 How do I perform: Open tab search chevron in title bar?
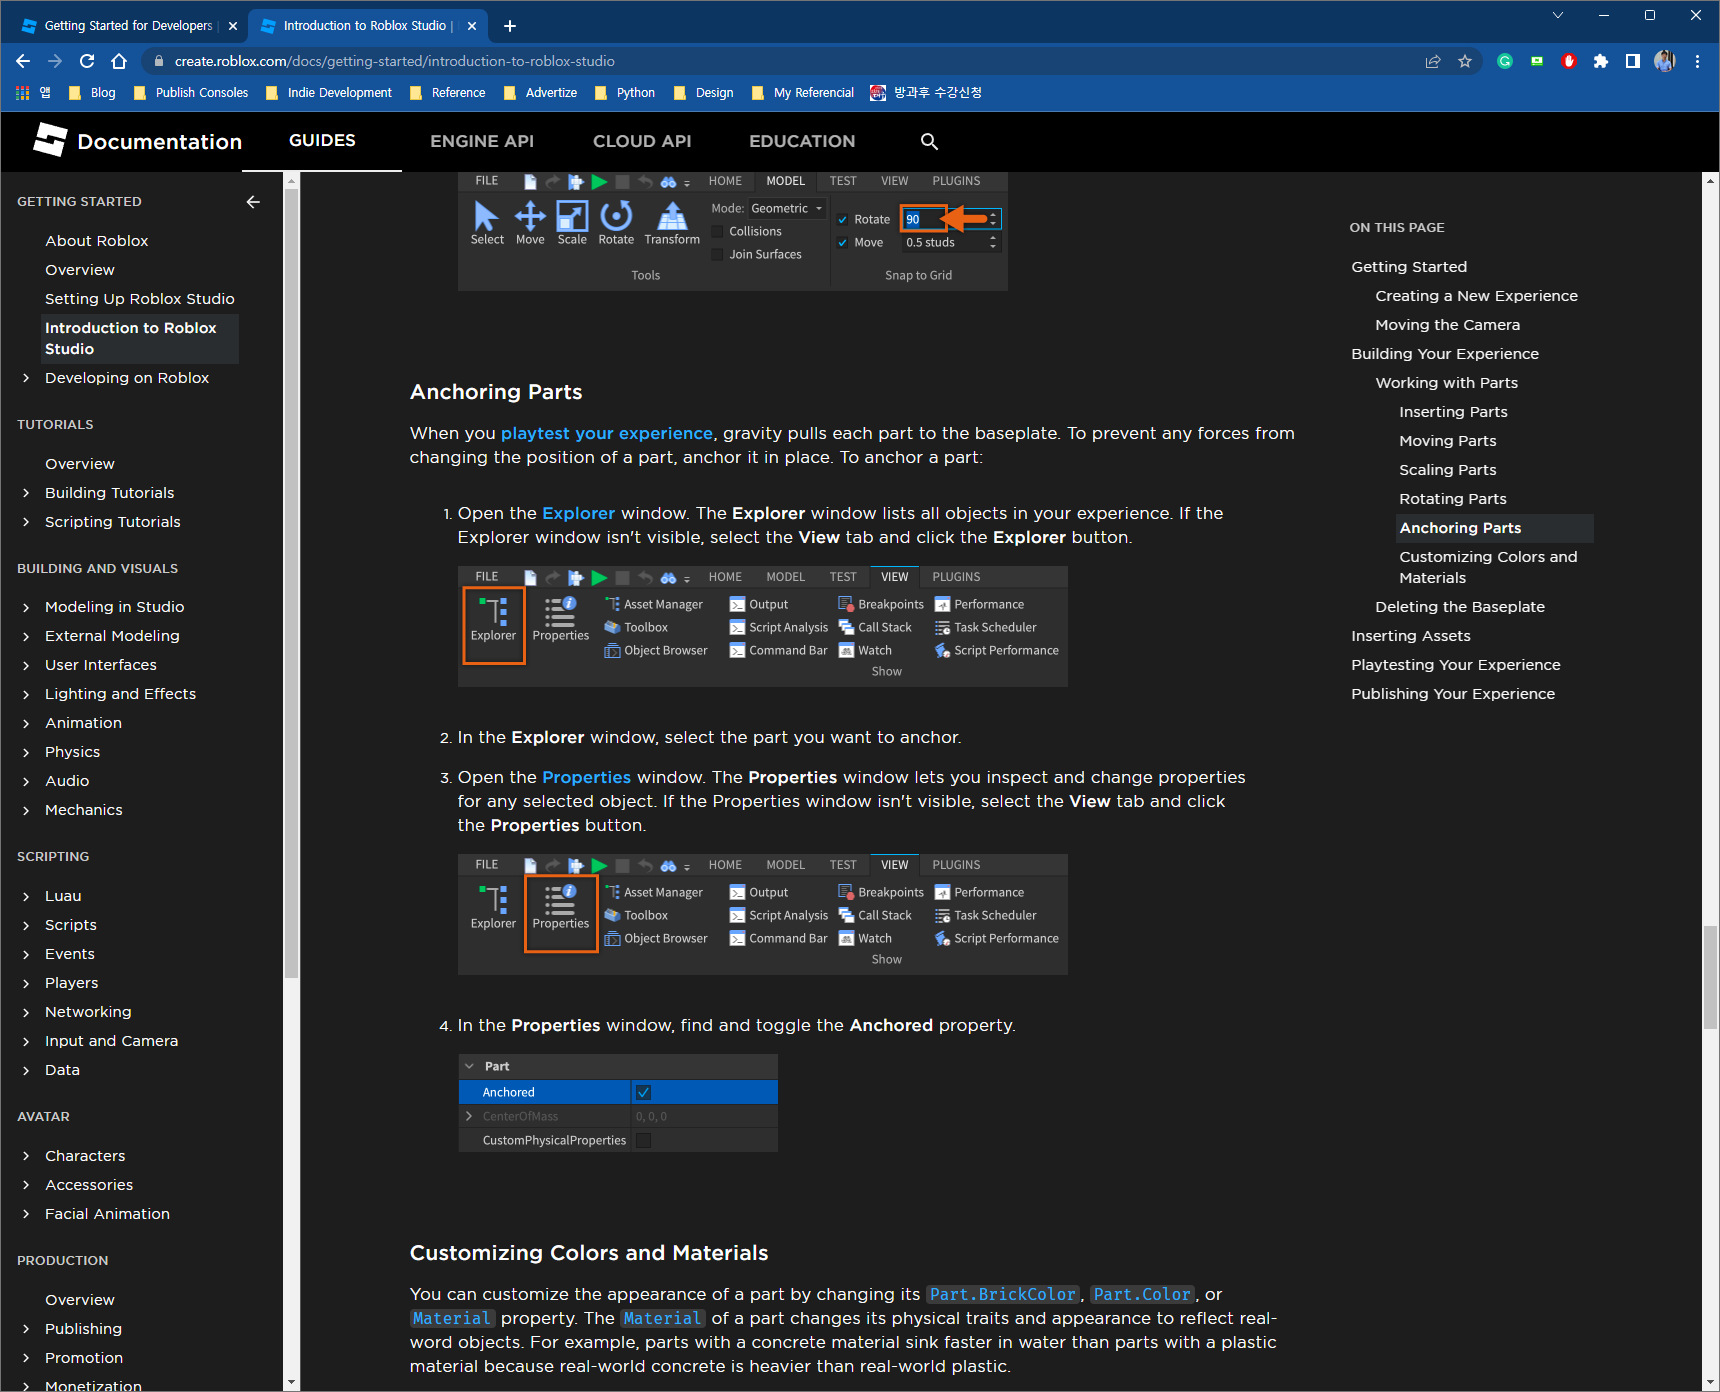click(1557, 15)
